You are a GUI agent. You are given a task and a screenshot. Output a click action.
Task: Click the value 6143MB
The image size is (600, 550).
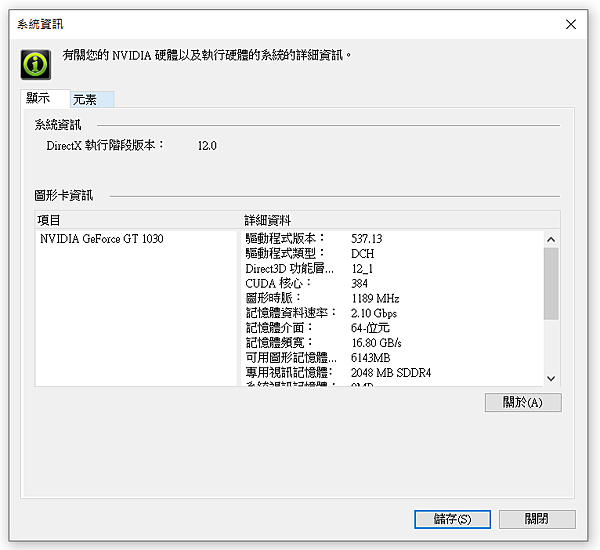[370, 358]
